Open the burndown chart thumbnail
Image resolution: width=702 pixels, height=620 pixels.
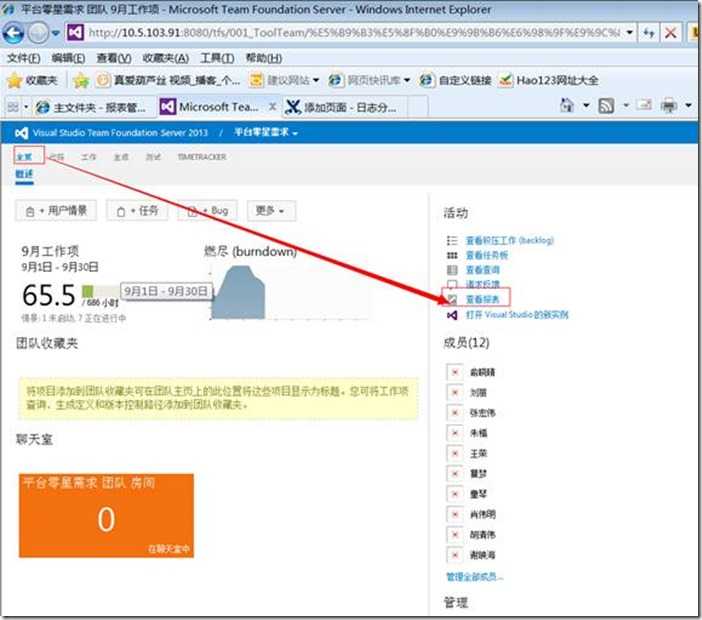click(x=289, y=293)
